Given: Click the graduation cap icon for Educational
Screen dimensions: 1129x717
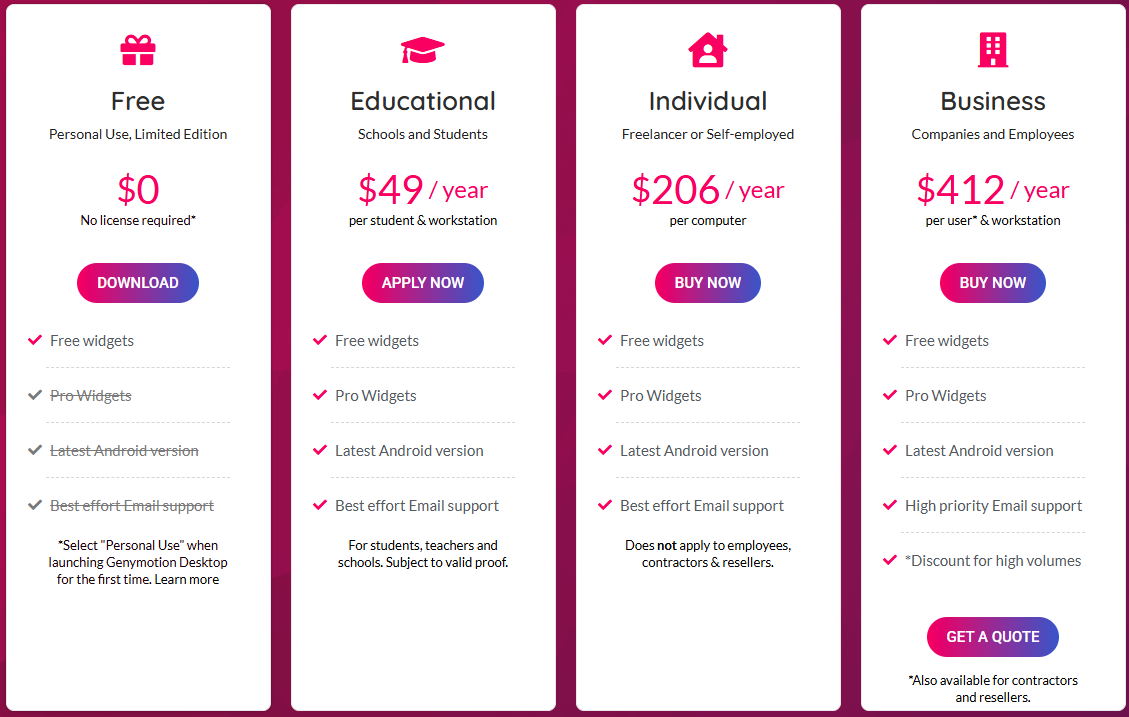Looking at the screenshot, I should (x=423, y=50).
